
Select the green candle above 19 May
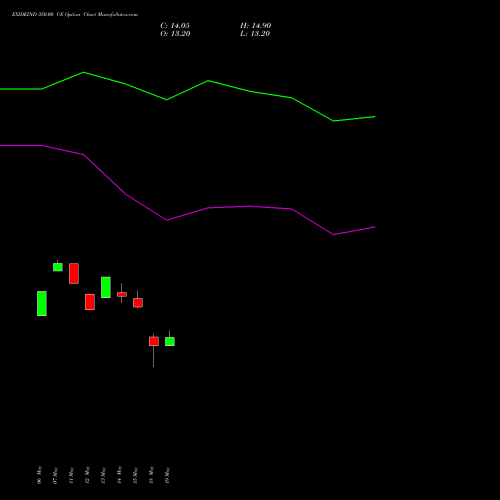click(170, 341)
